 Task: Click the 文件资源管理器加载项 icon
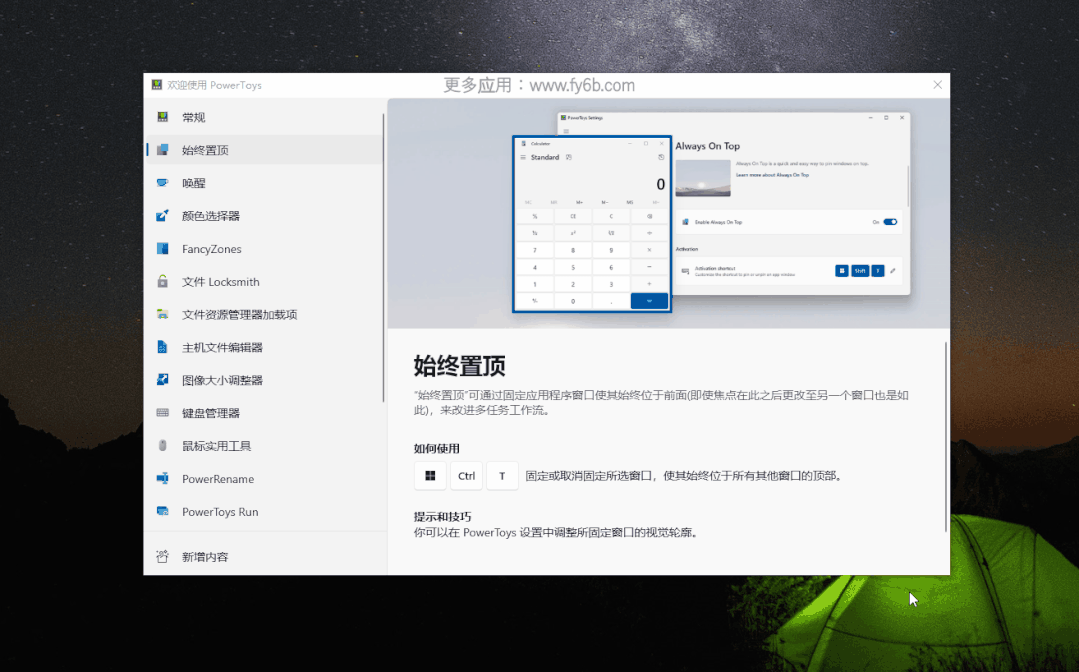coord(162,314)
